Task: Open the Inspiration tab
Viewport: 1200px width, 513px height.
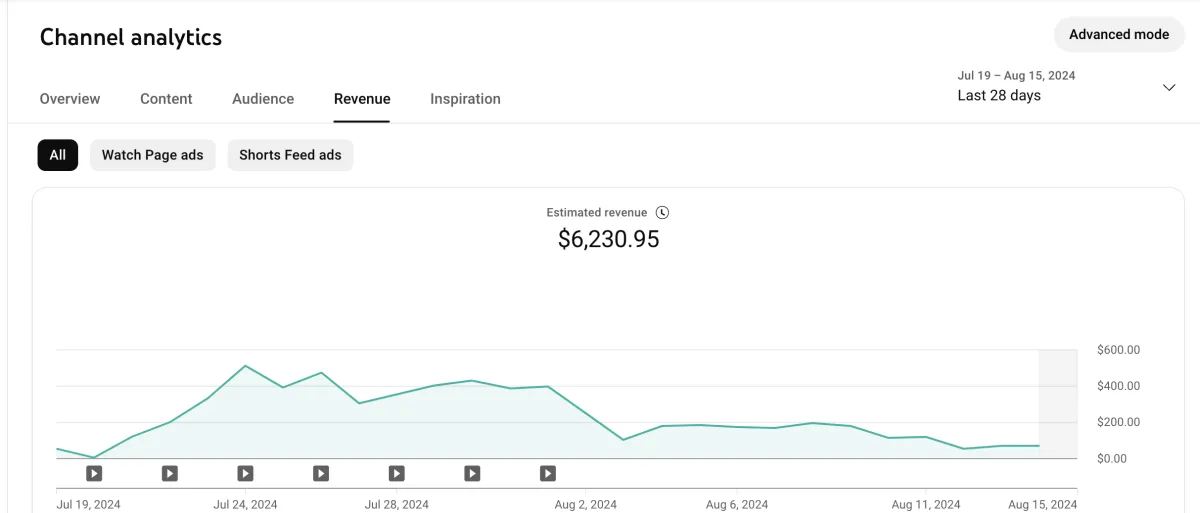Action: 465,99
